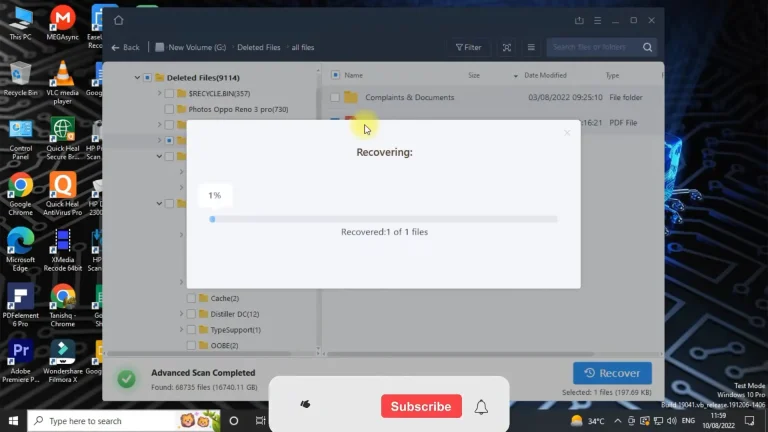The image size is (768, 432).
Task: Click the file list horizontal scrollbar
Action: click(460, 354)
